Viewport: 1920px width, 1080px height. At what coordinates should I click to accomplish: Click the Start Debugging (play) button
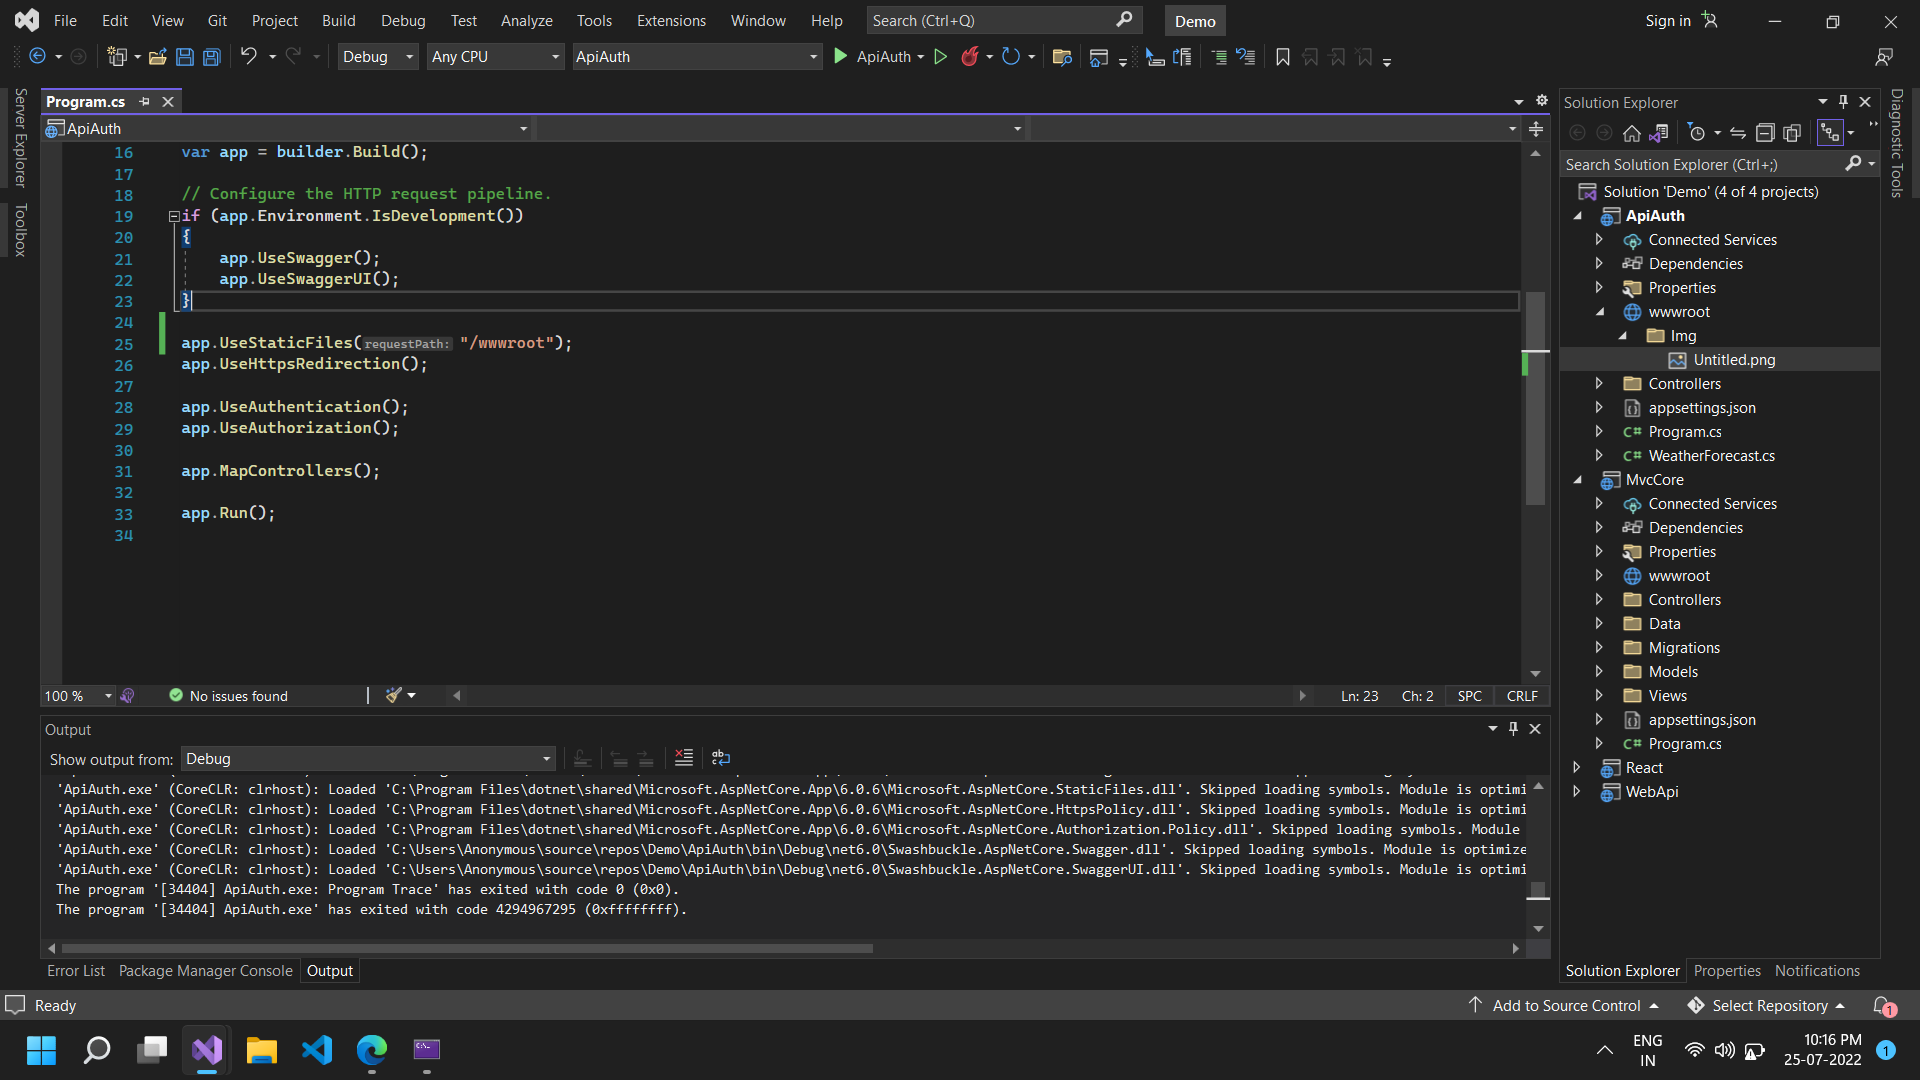840,57
